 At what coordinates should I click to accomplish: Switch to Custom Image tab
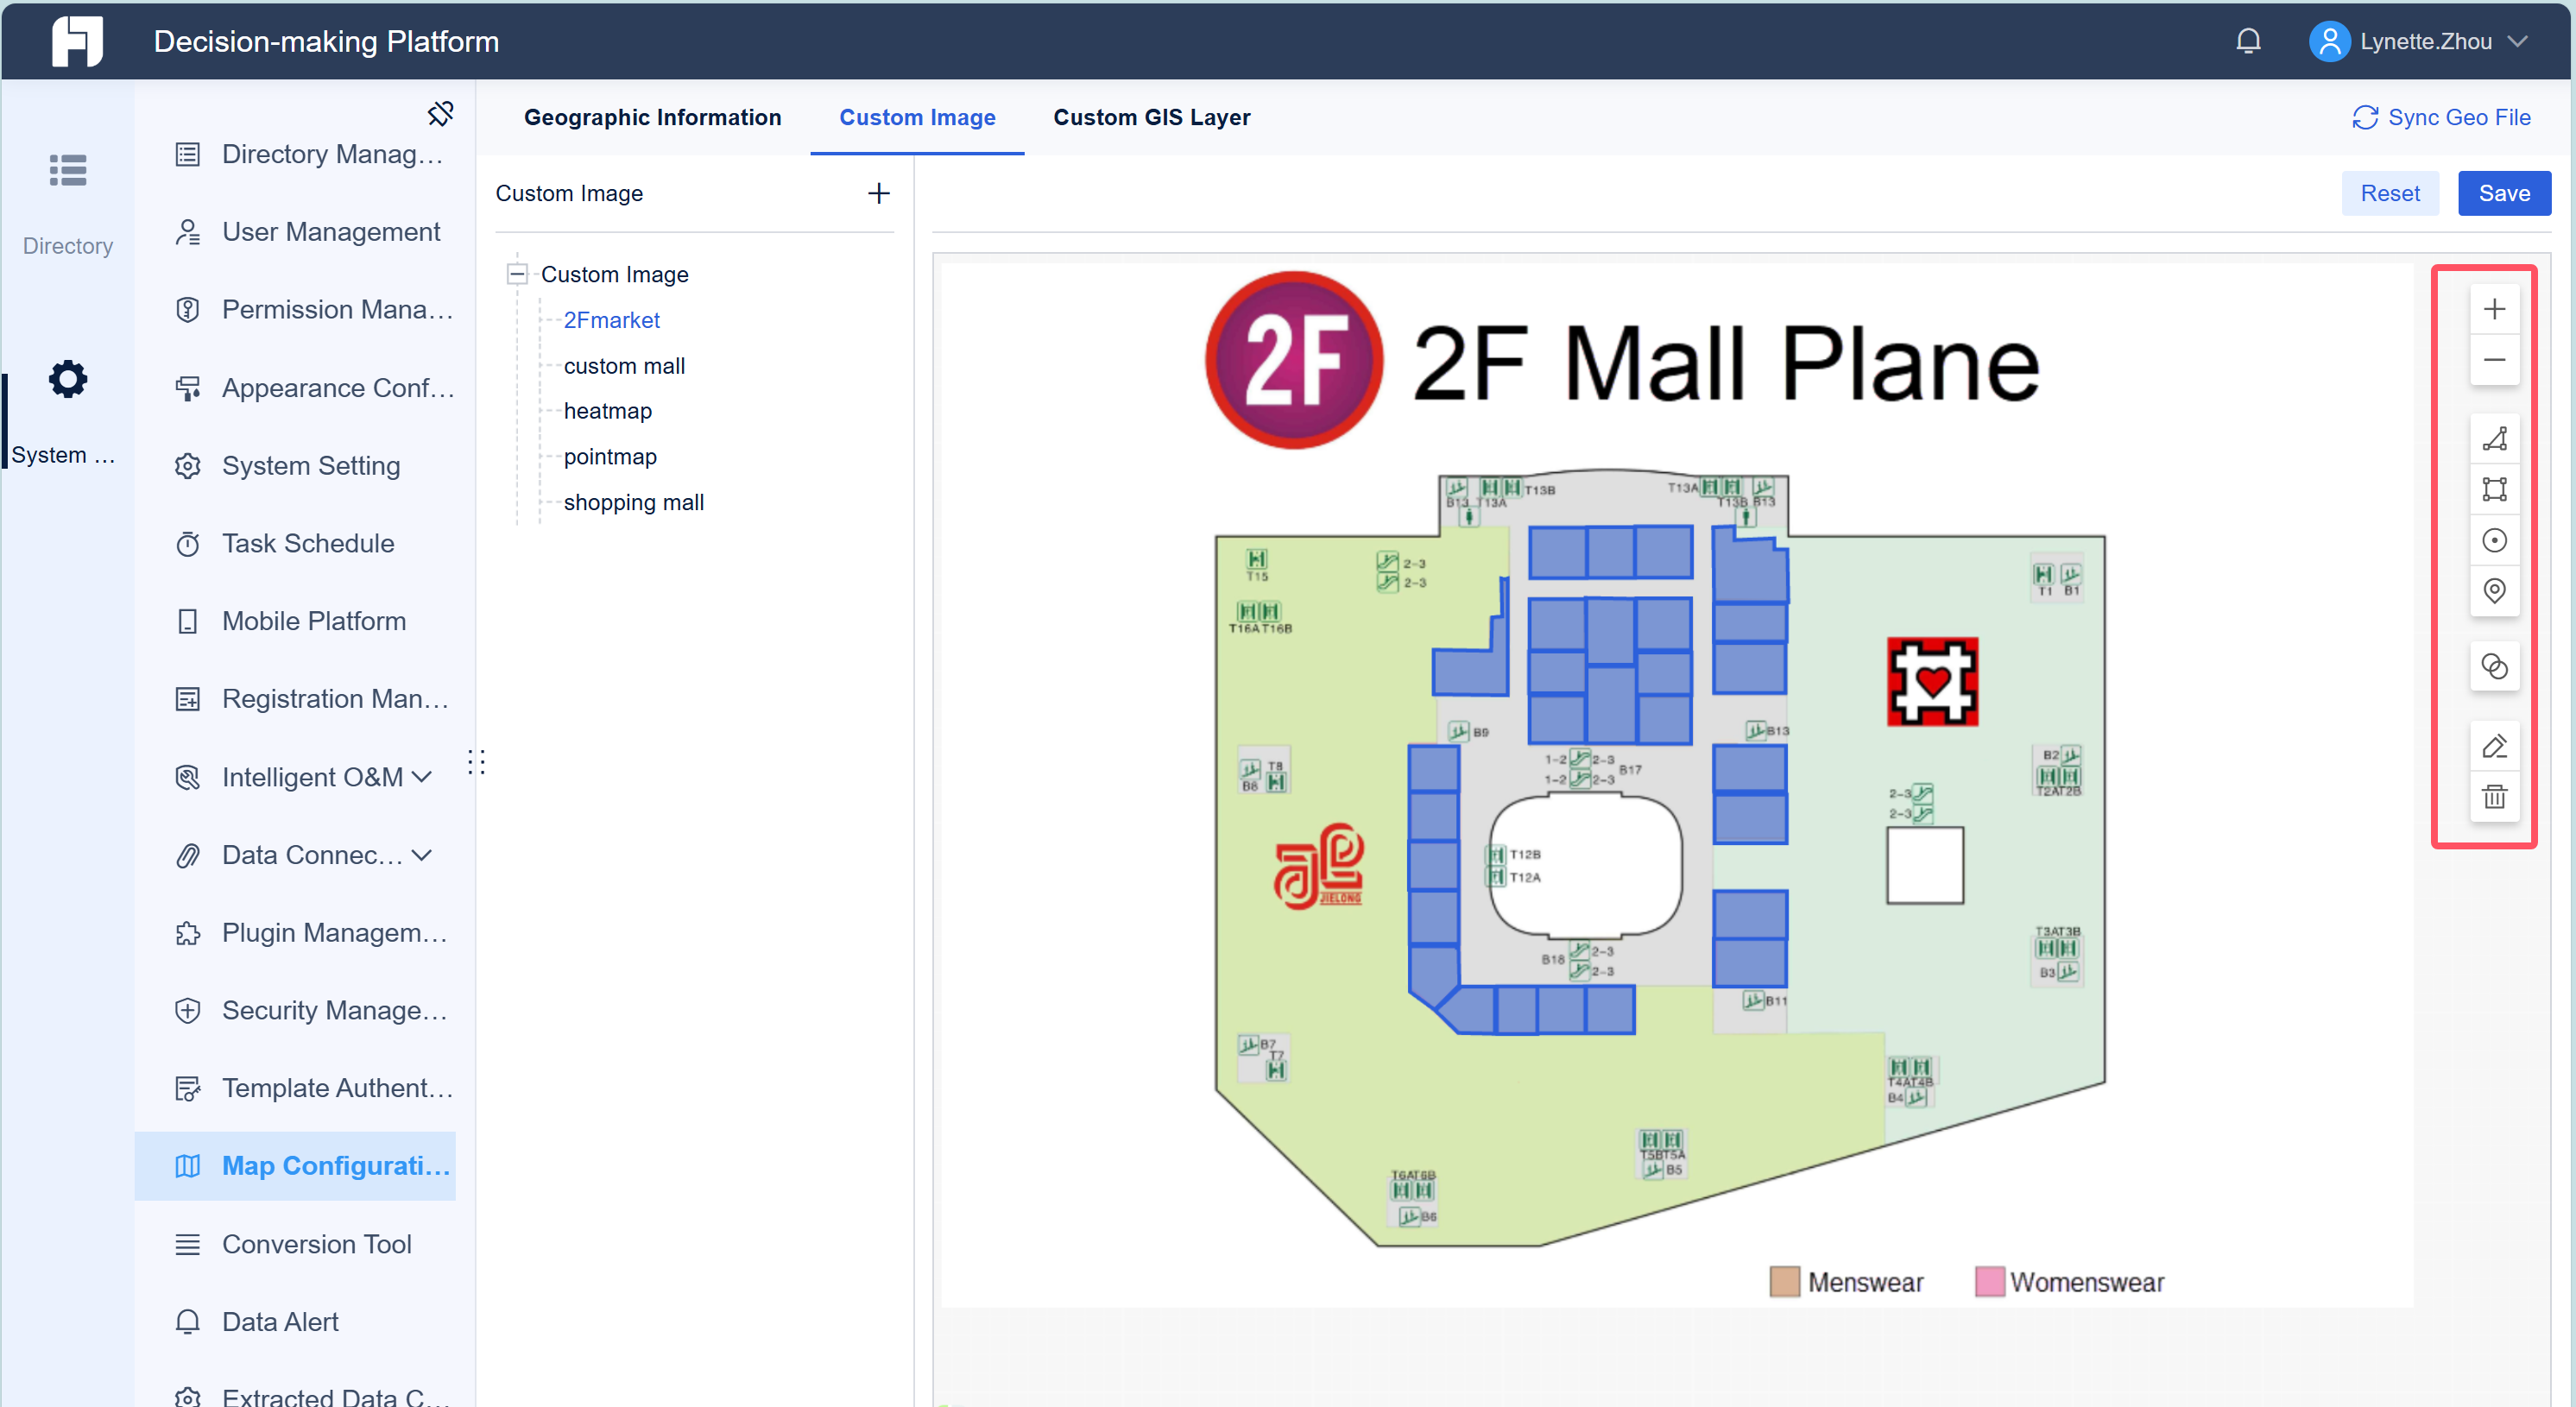917,117
